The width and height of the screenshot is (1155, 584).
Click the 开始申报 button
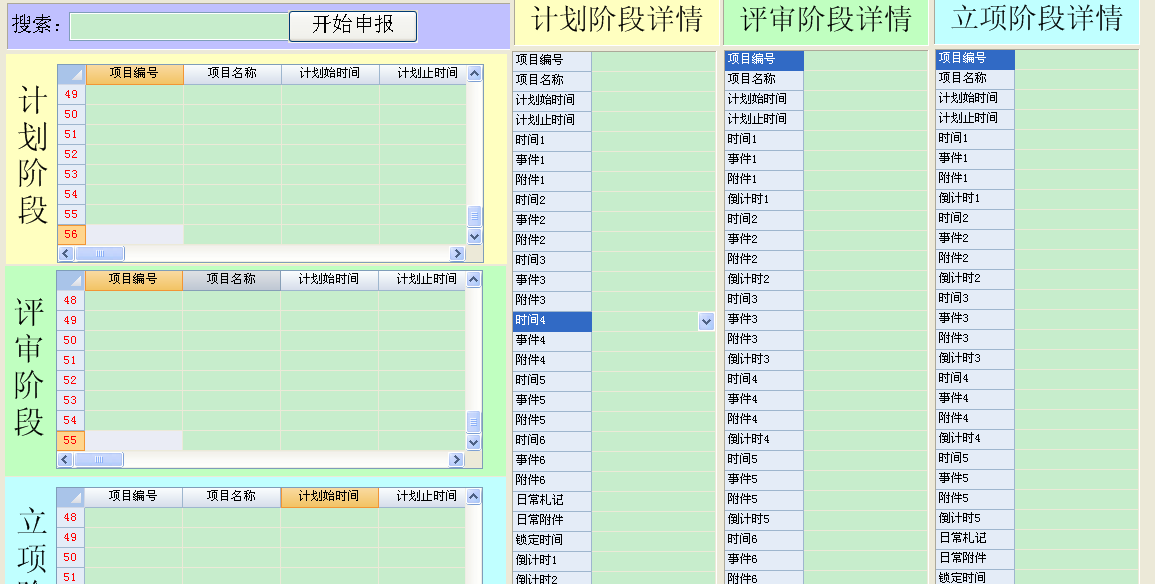click(352, 26)
